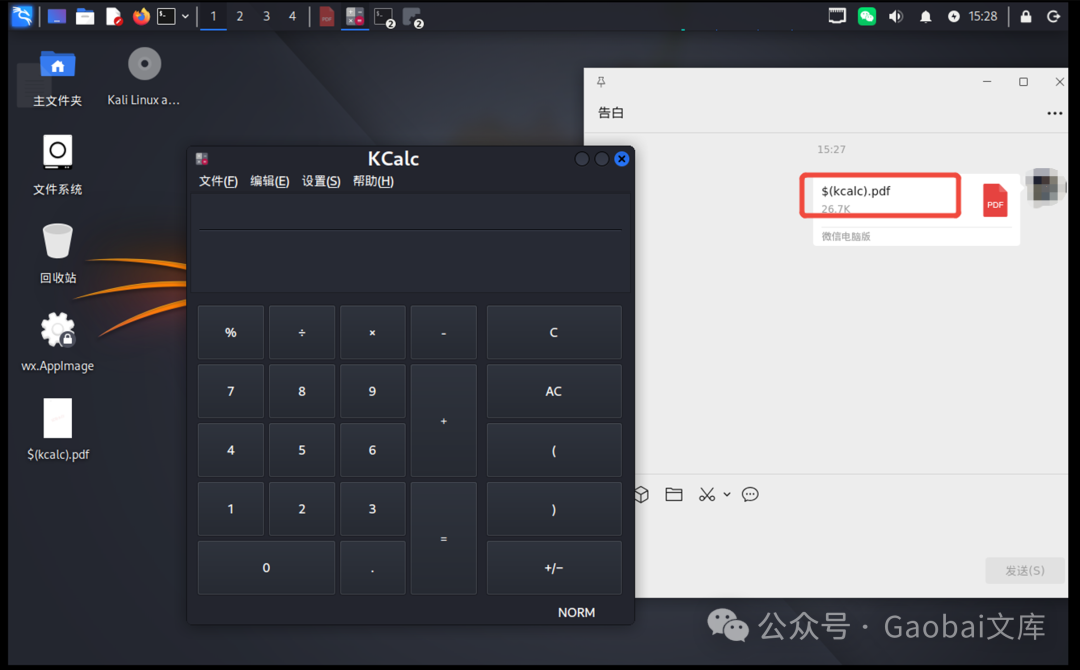Screen dimensions: 1080x670
Task: Click the $(kcalc).pdf message in the chat
Action: point(878,195)
